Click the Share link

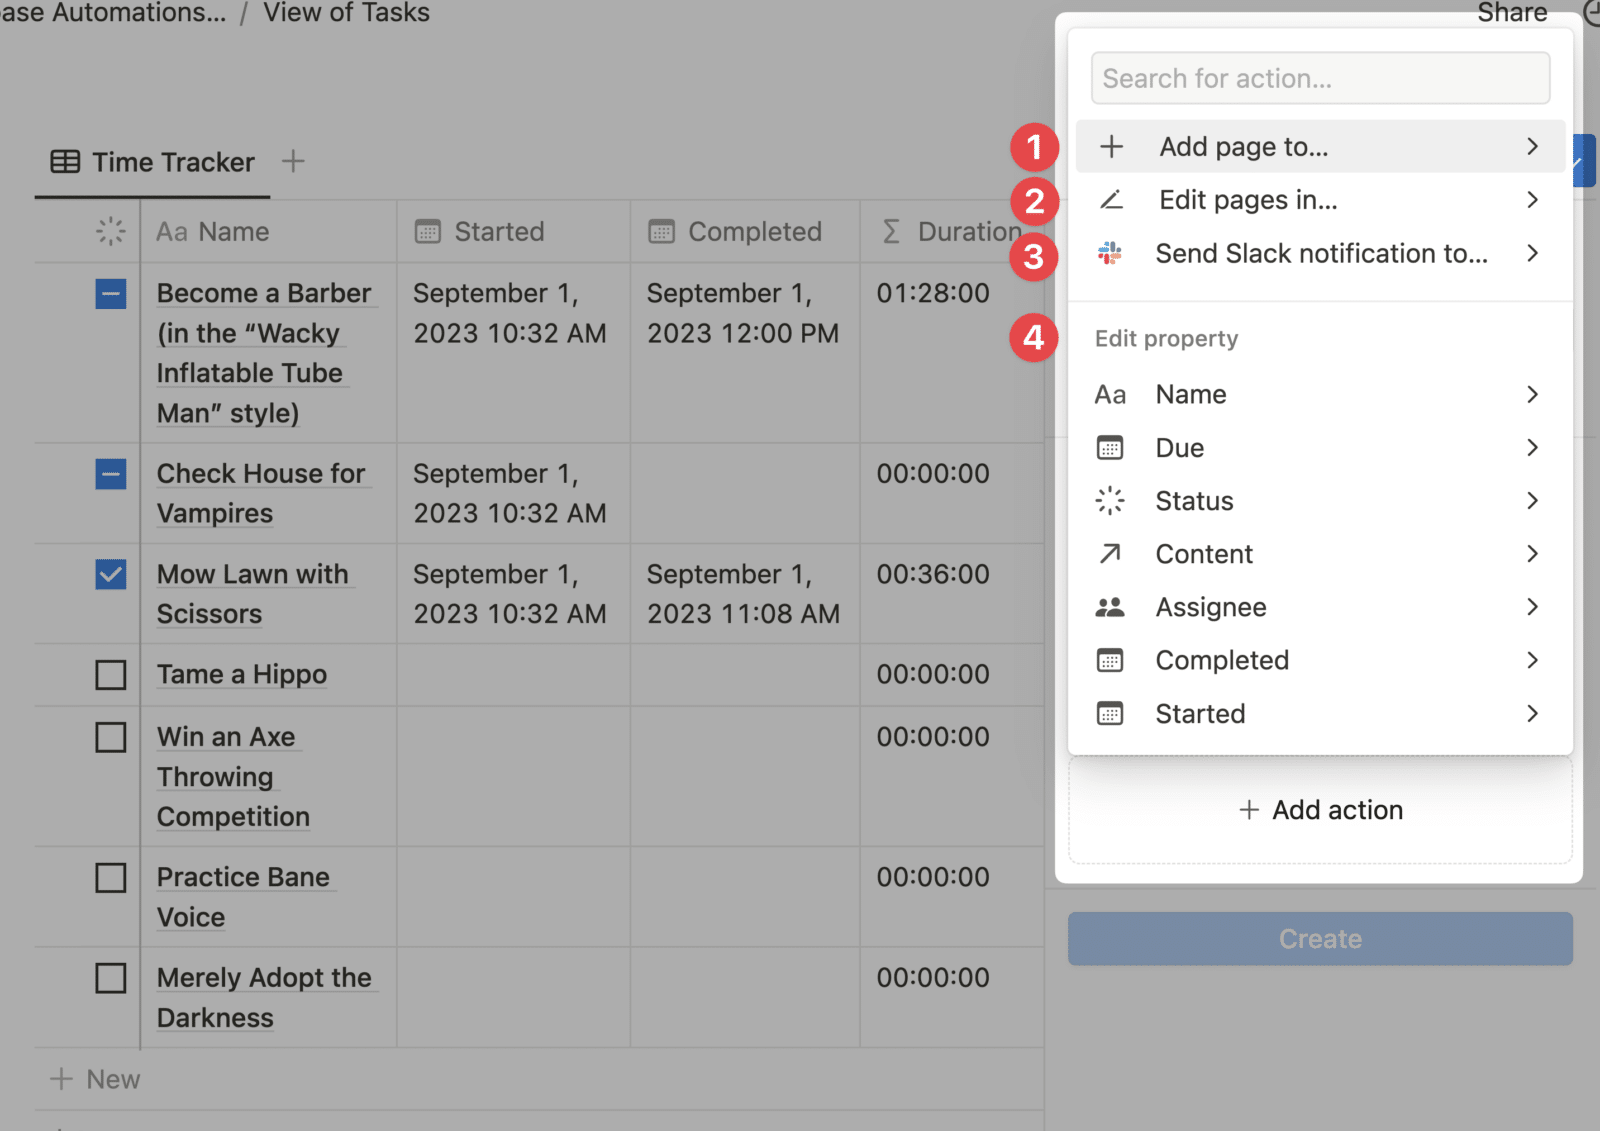1511,13
